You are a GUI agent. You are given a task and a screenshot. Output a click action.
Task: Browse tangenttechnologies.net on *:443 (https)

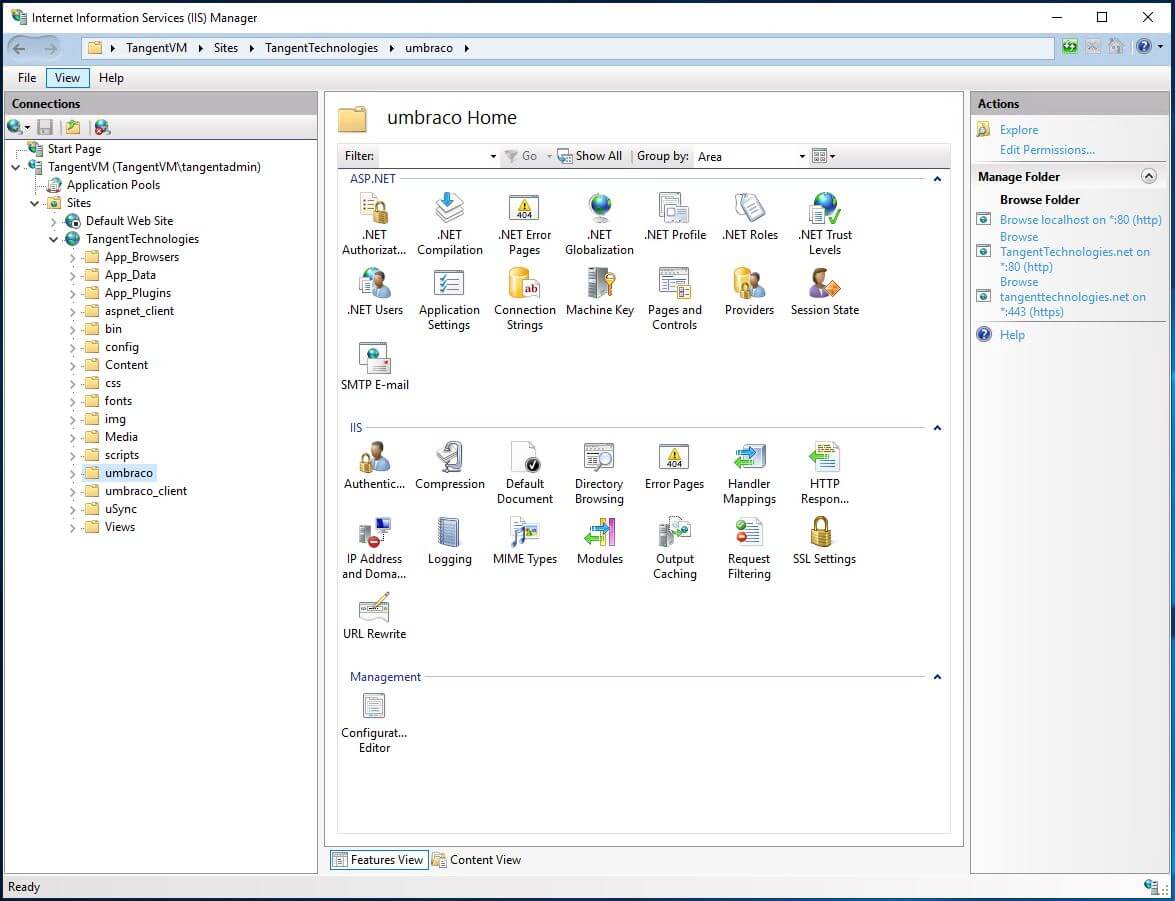[1072, 297]
